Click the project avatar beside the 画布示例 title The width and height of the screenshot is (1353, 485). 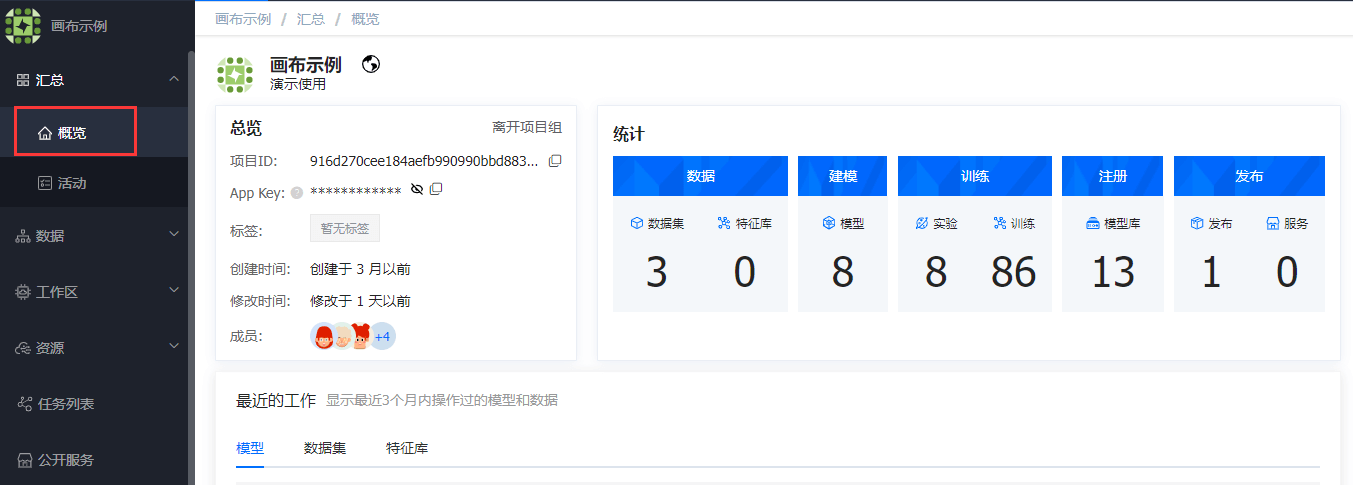236,75
